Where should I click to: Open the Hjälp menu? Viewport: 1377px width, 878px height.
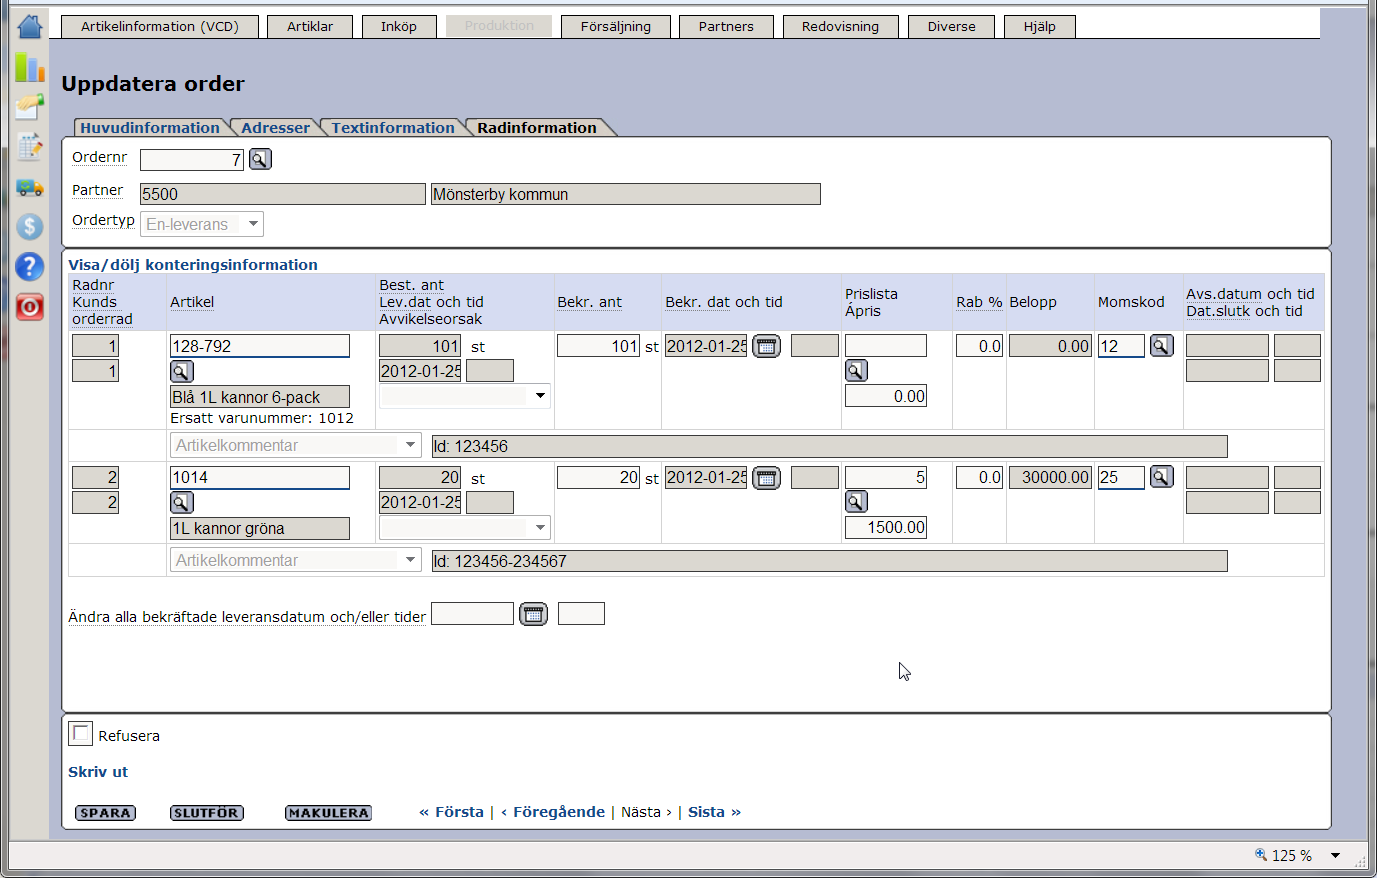(1039, 27)
